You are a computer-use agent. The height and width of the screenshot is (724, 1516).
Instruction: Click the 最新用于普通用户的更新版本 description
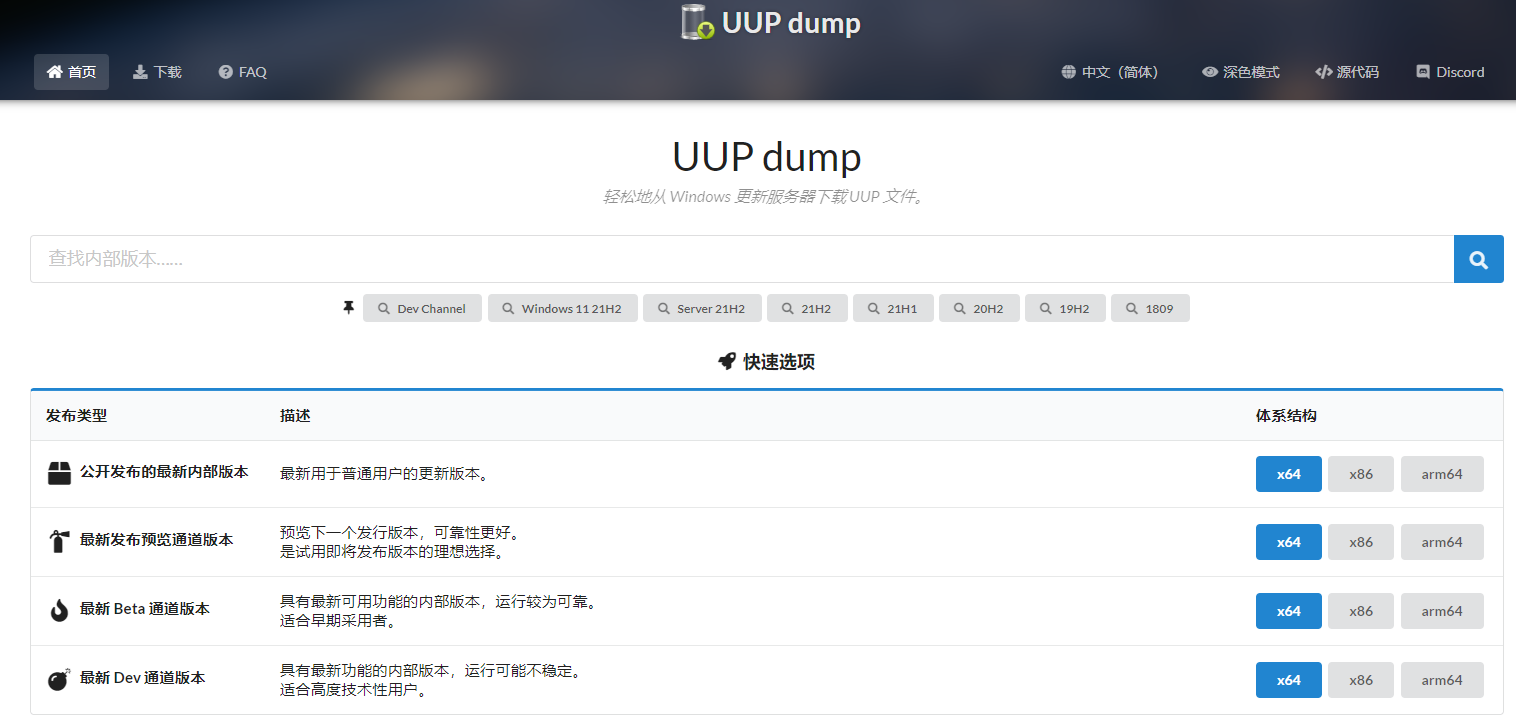[x=384, y=474]
